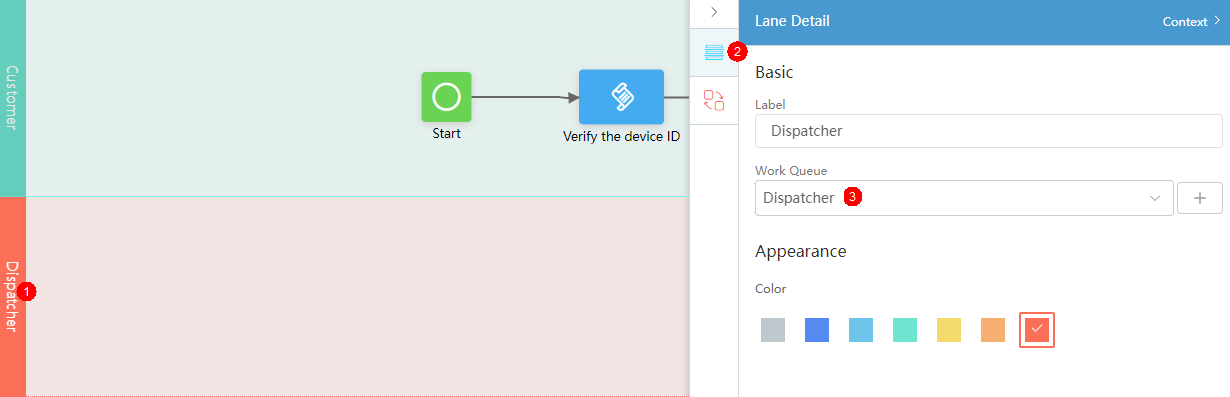Pick the light blue color swatch
The image size is (1230, 397).
[861, 330]
